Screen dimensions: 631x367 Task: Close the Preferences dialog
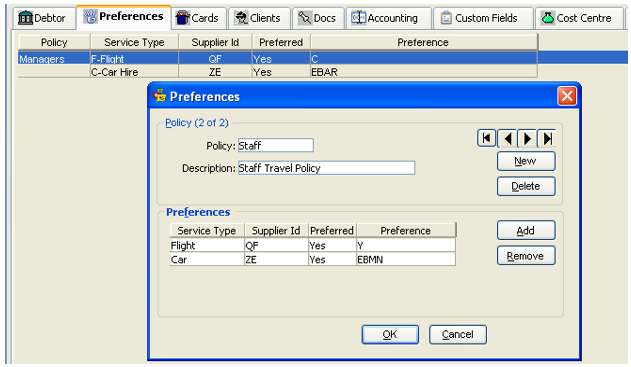567,96
